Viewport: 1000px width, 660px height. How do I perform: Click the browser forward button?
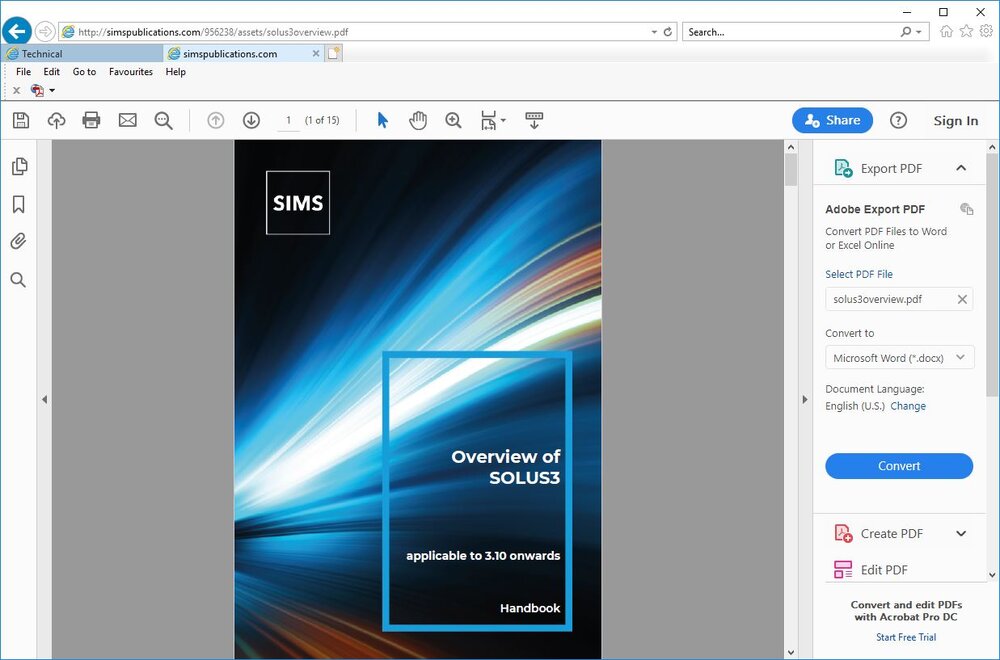coord(45,31)
